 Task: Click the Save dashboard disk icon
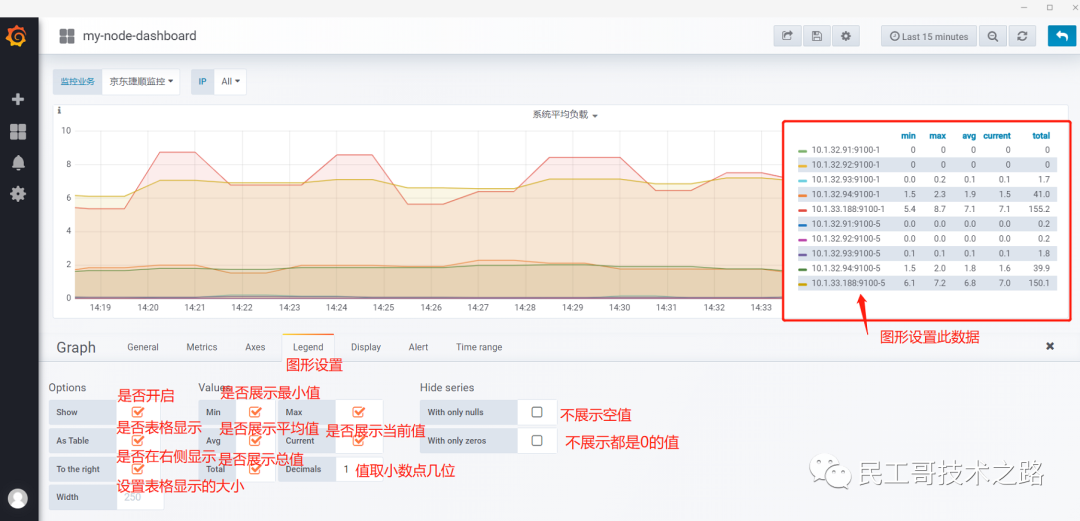[816, 36]
